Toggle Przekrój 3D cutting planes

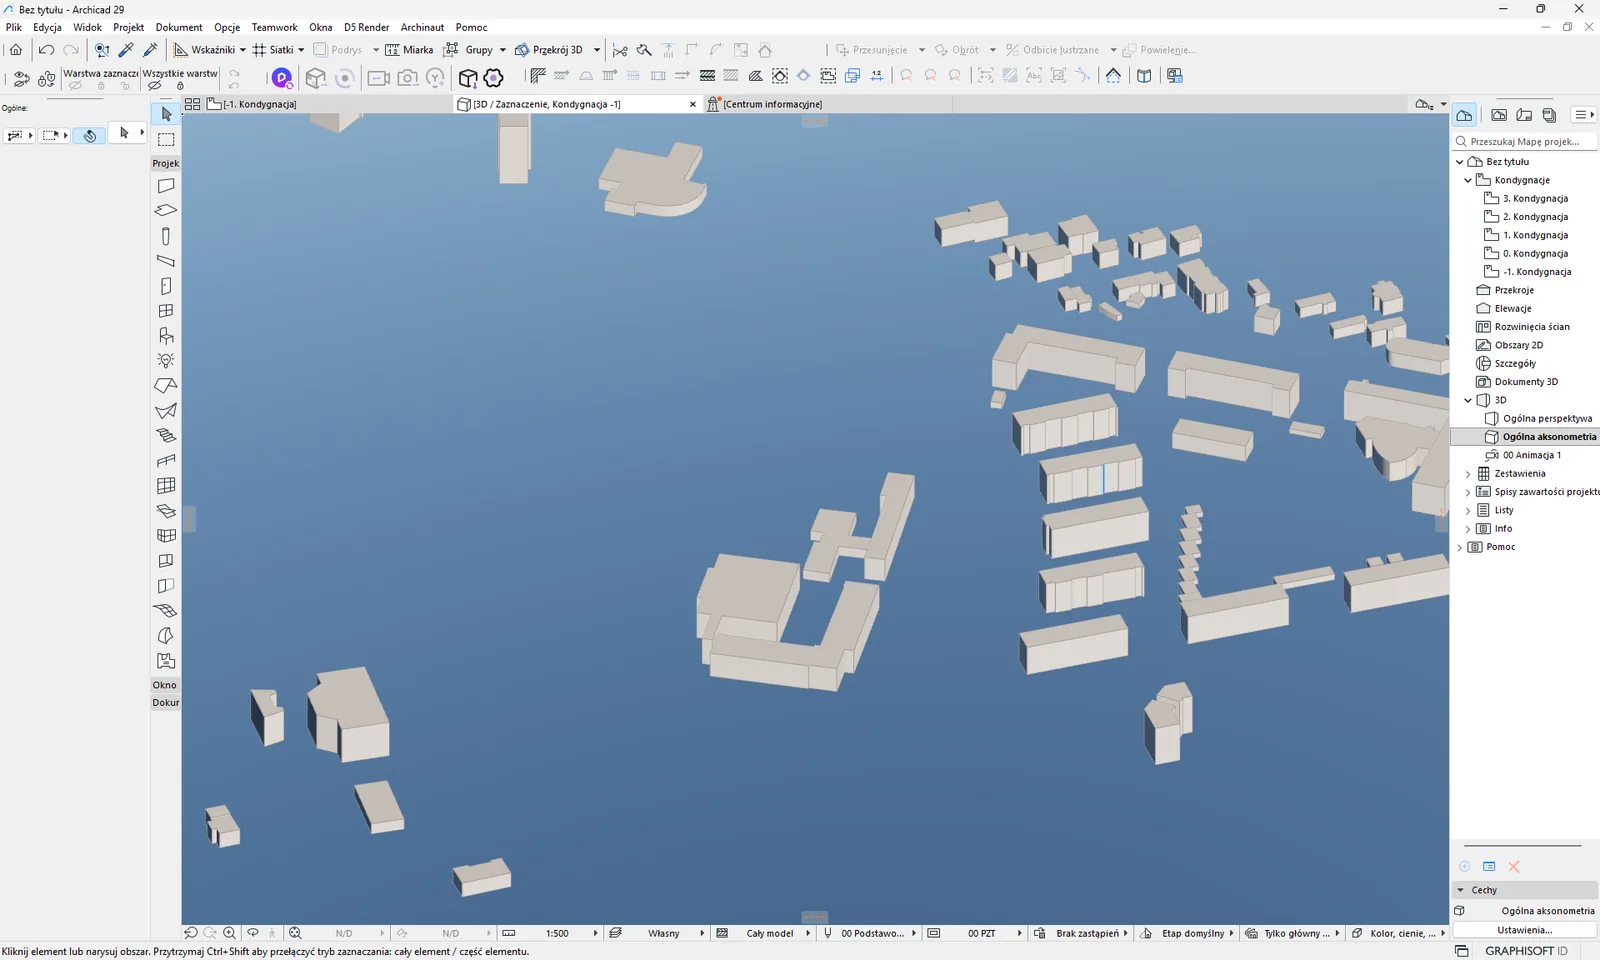[549, 50]
